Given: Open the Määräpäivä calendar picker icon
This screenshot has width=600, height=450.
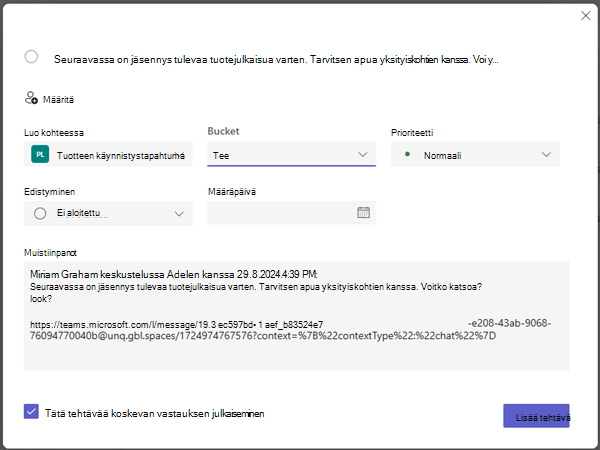Looking at the screenshot, I should tap(363, 212).
